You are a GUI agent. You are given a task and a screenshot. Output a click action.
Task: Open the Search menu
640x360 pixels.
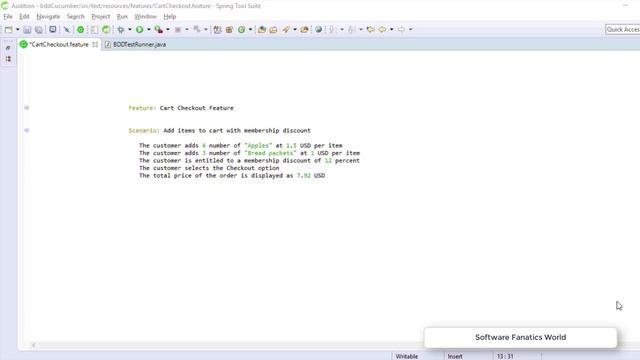point(76,17)
